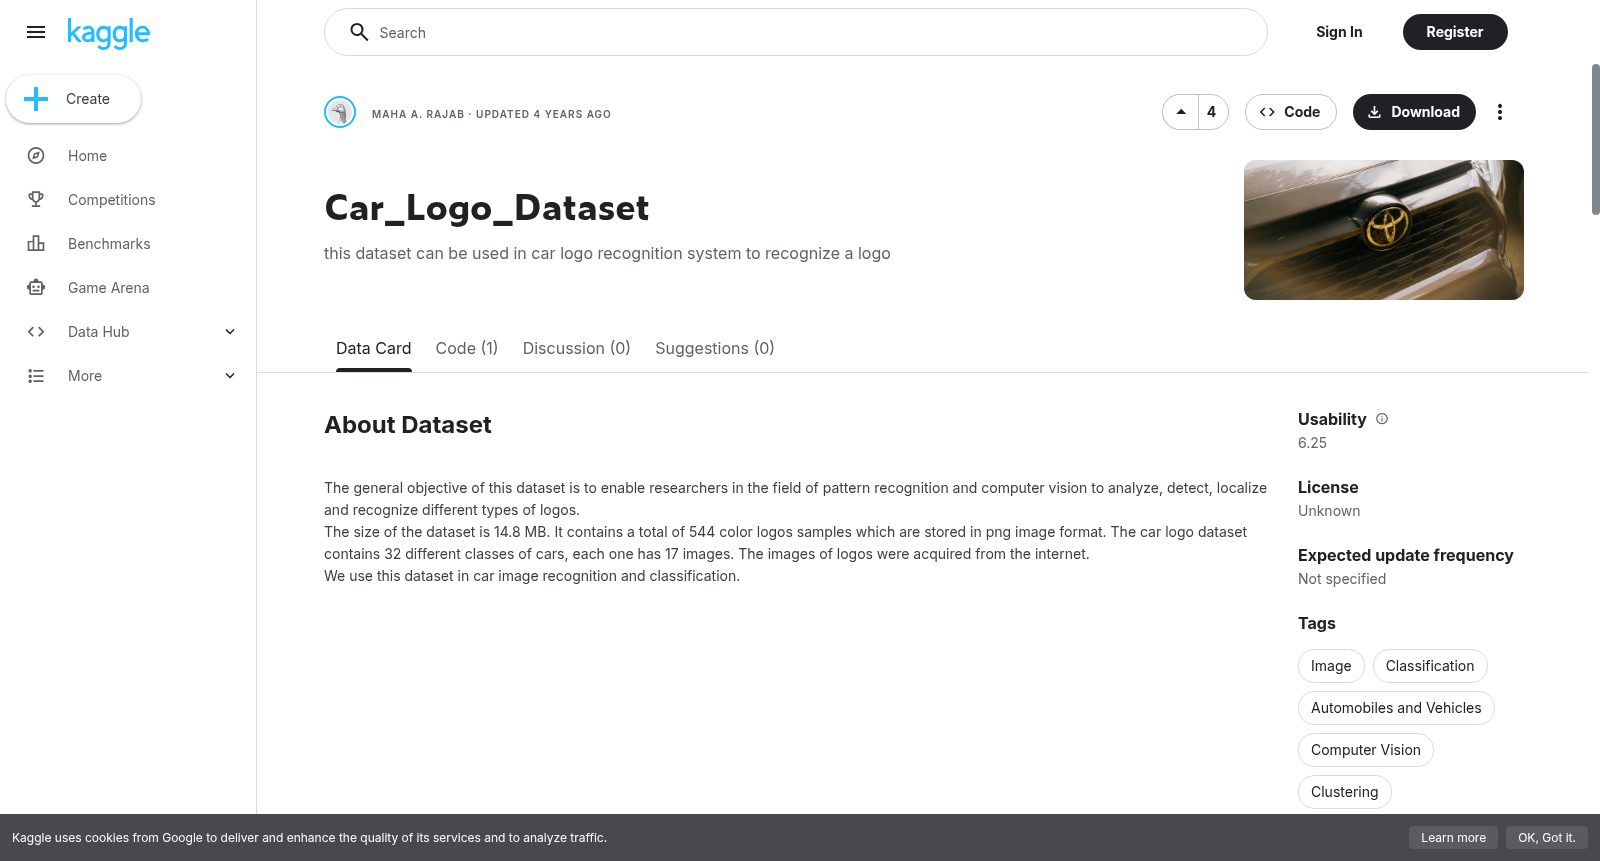The height and width of the screenshot is (861, 1600).
Task: Select the Benchmarks bar-chart icon
Action: (x=36, y=244)
